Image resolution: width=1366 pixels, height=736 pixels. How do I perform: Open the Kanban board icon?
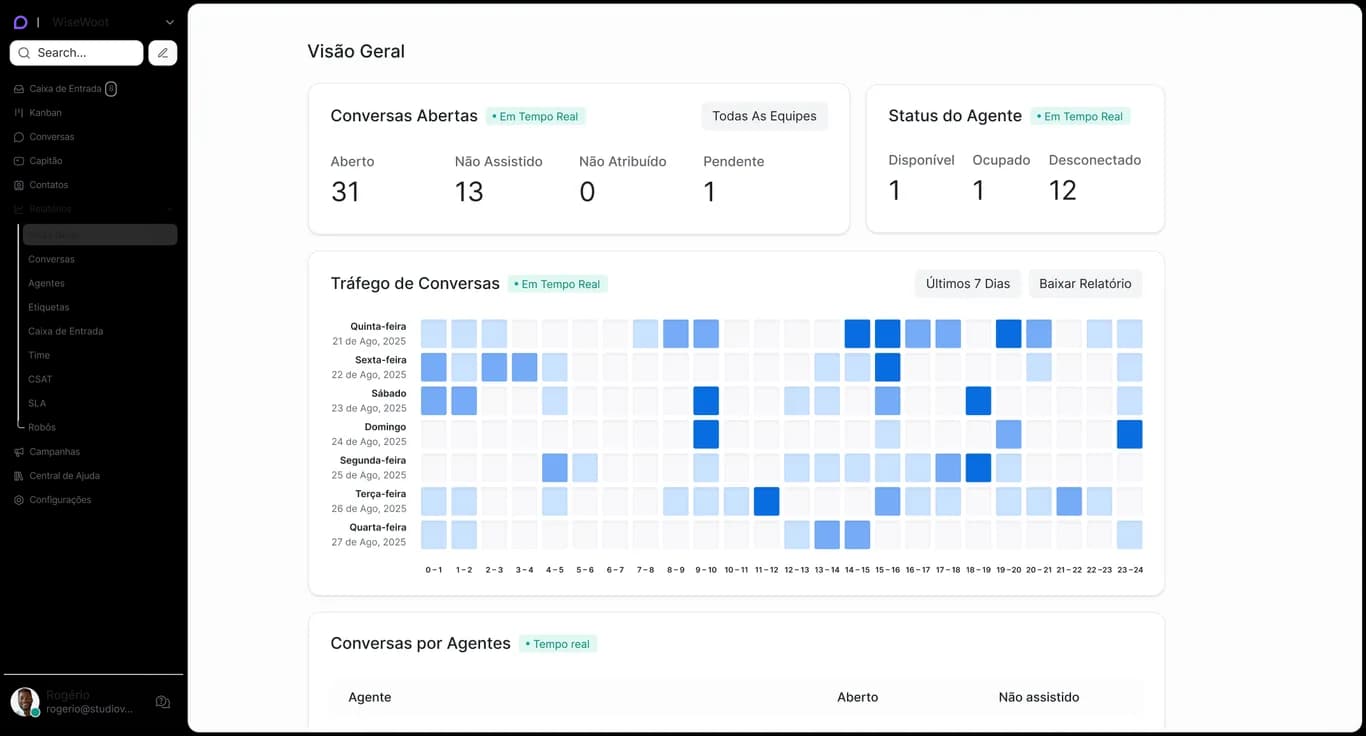(19, 113)
